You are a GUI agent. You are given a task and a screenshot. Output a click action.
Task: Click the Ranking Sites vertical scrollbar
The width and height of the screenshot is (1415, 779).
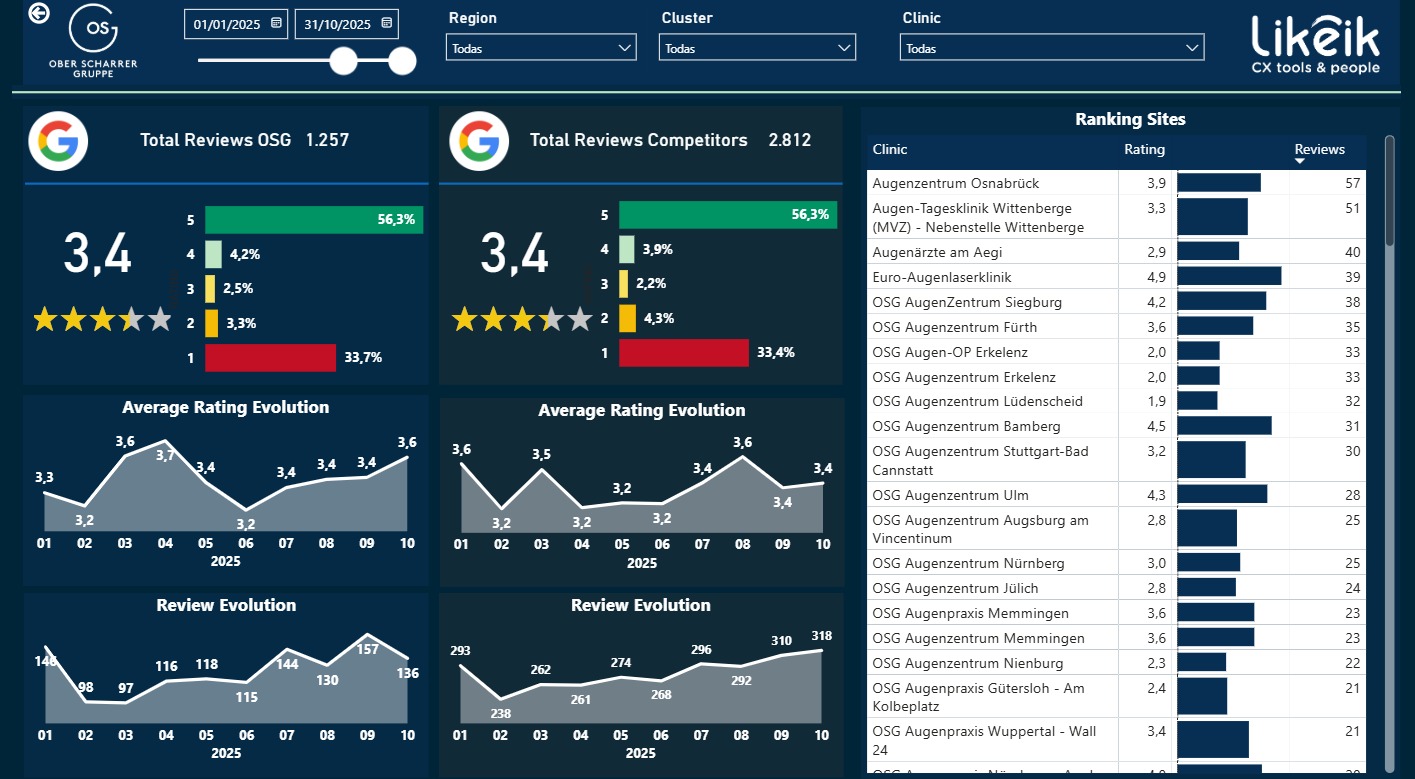point(1389,190)
